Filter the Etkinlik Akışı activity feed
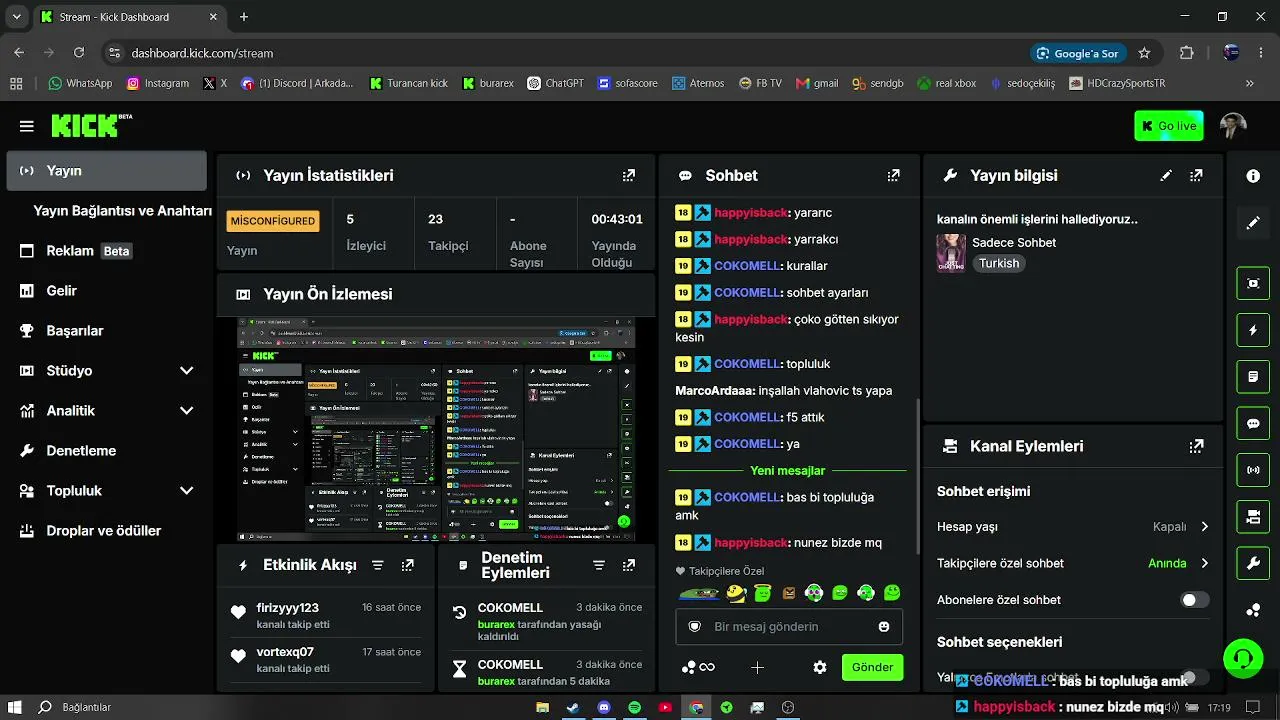1280x720 pixels. (378, 565)
